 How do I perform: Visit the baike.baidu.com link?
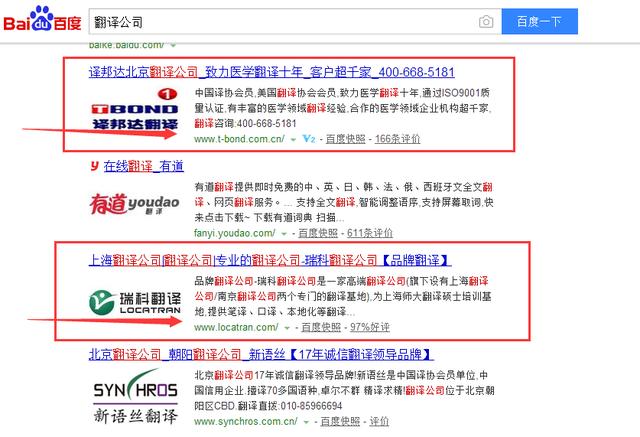[x=127, y=45]
